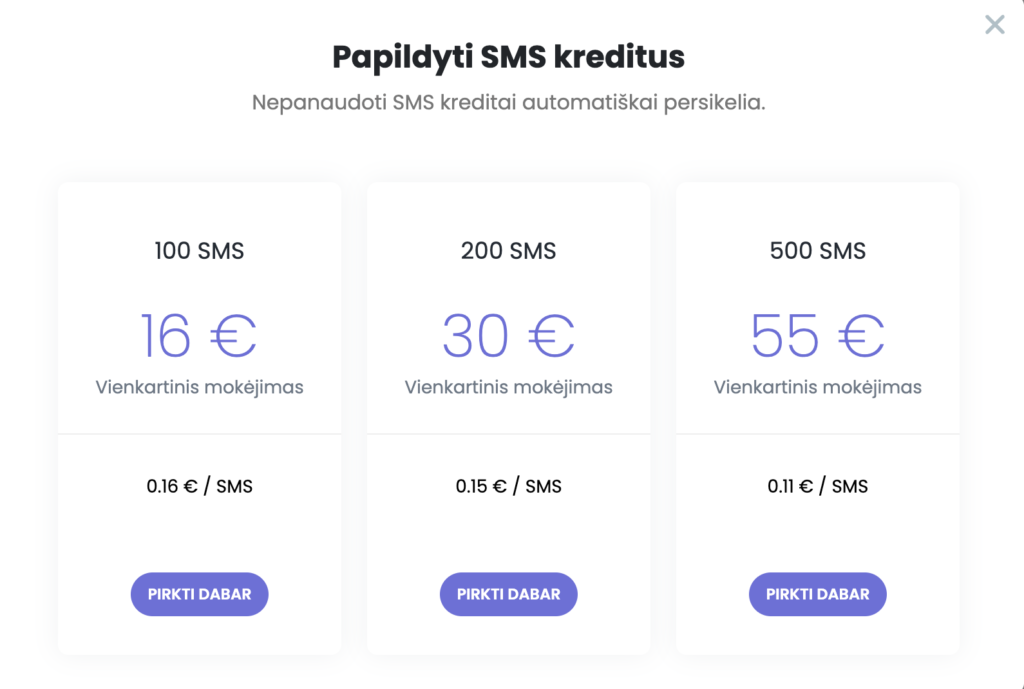Screen dimensions: 1024x689
Task: Click the Nepanaudoti SMS kreditai subtitle text
Action: (x=508, y=103)
